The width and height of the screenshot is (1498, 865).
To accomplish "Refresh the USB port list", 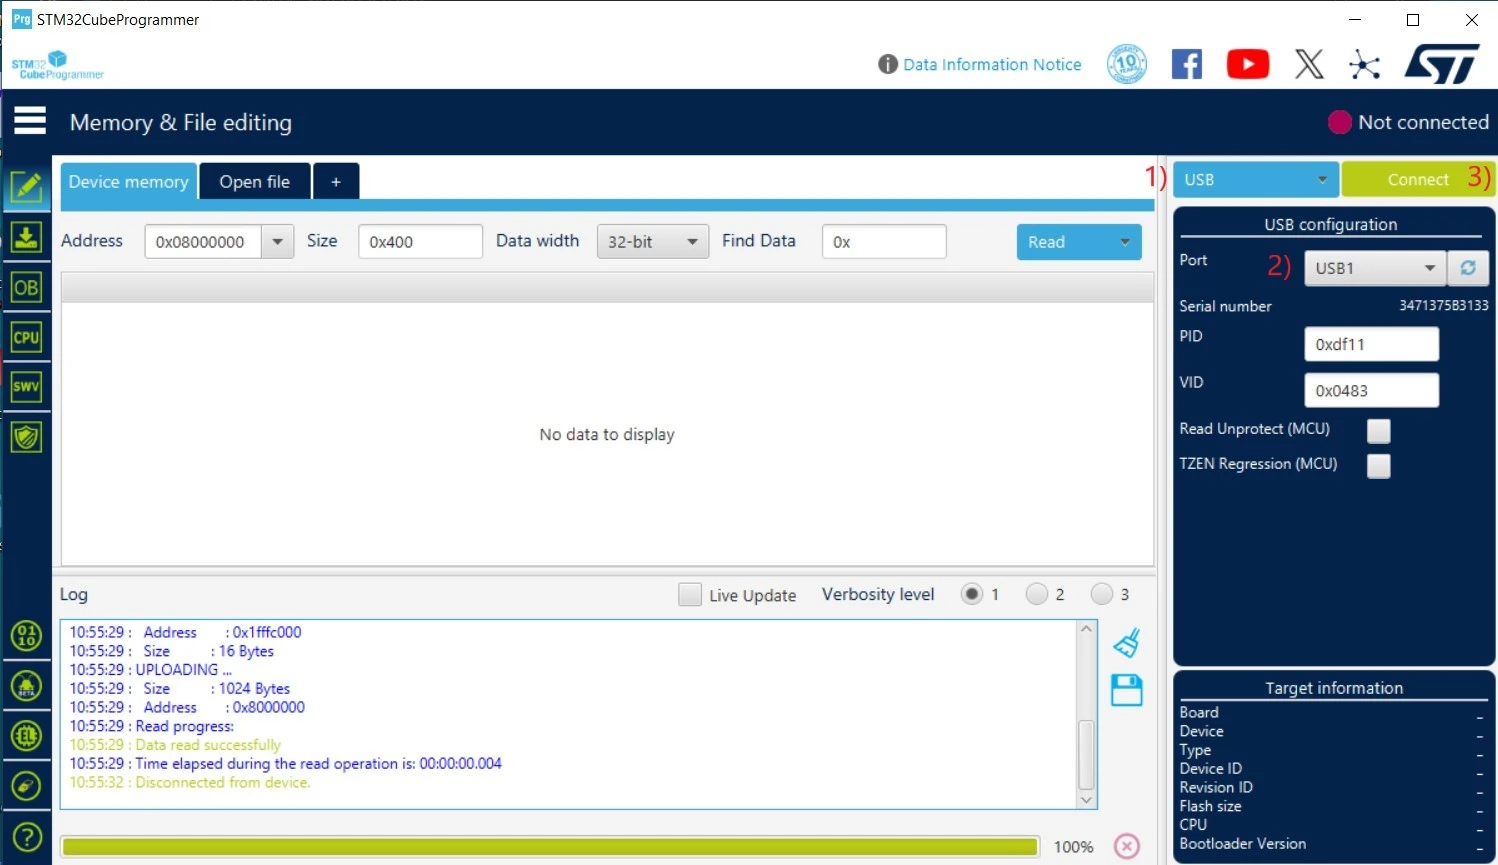I will click(x=1468, y=268).
